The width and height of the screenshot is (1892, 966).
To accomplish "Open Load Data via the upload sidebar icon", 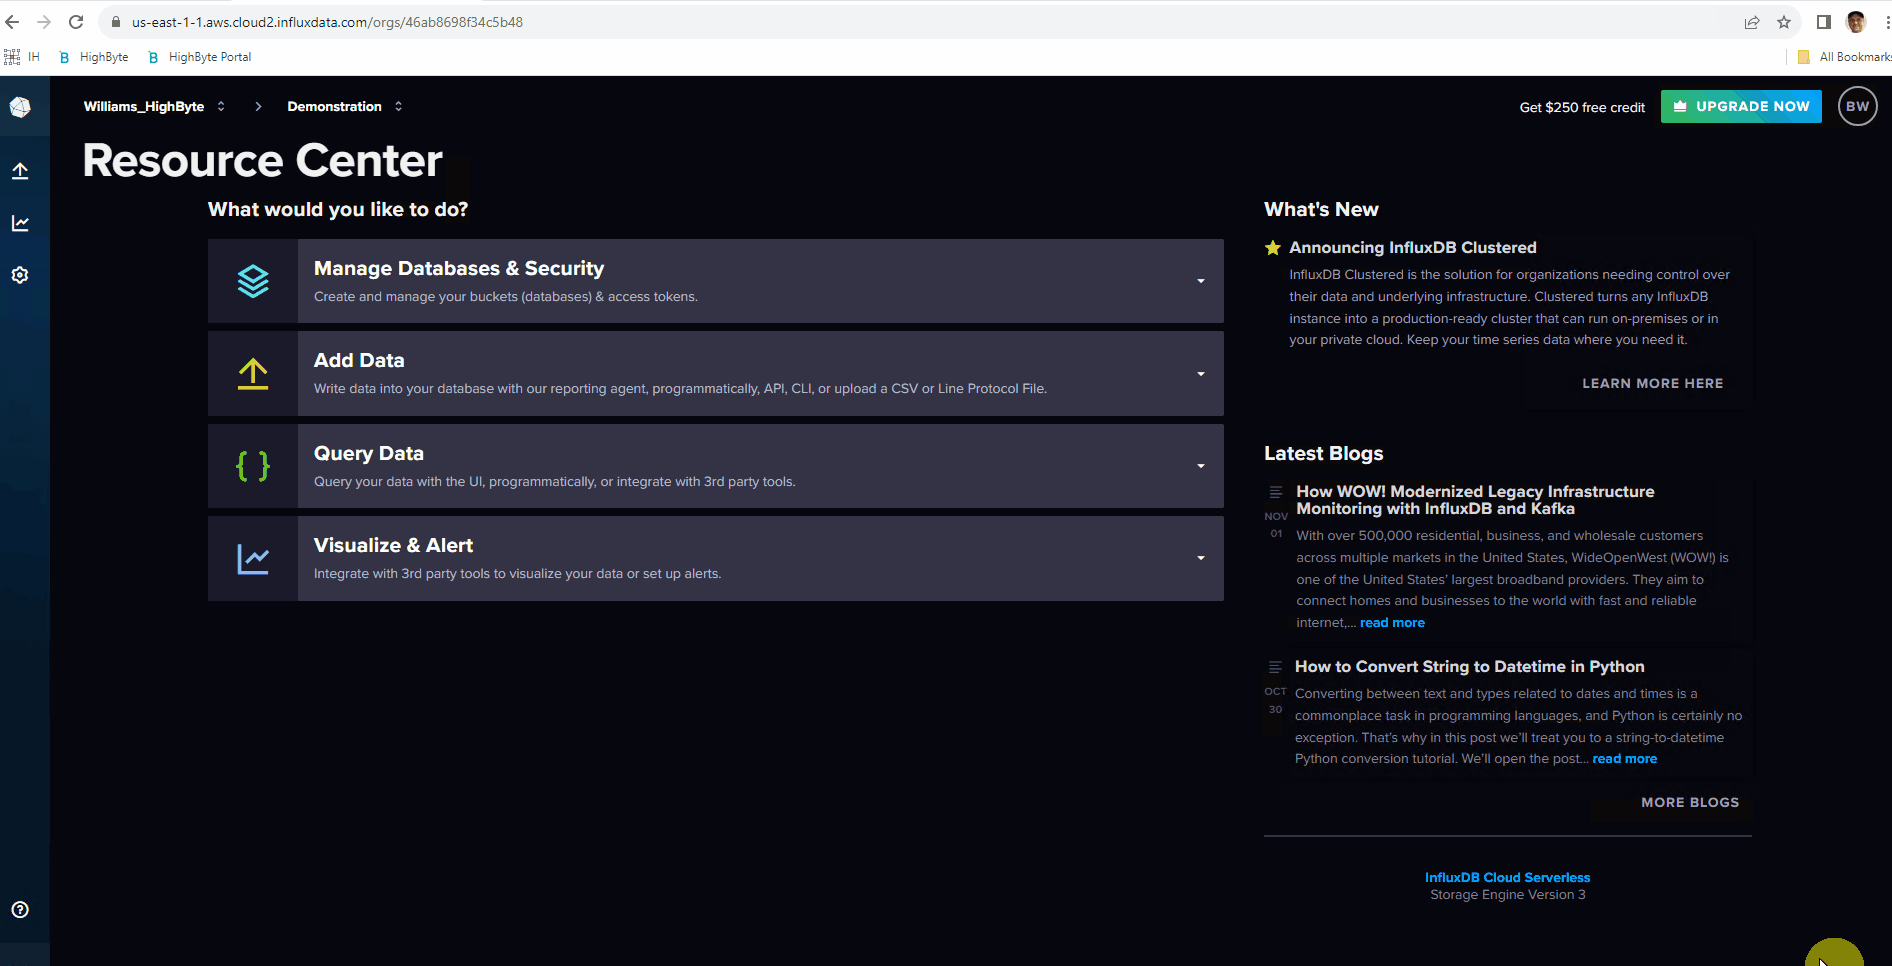I will [20, 171].
